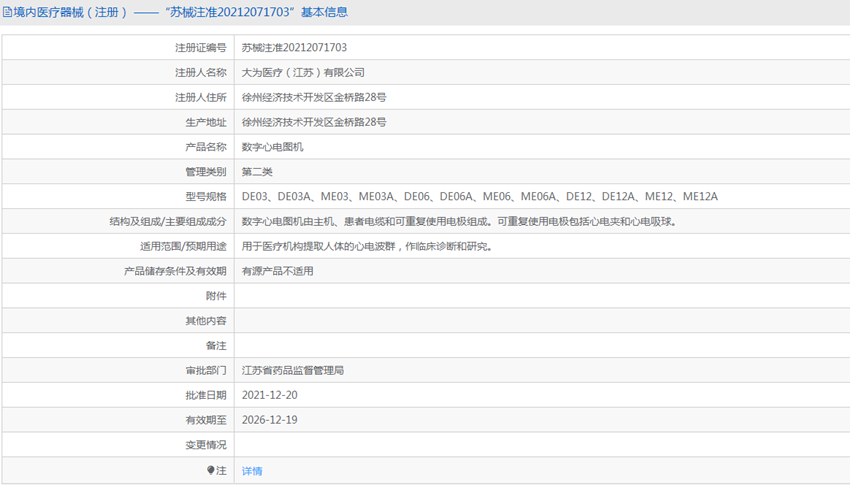Click the 注册人住所 label

pos(201,98)
